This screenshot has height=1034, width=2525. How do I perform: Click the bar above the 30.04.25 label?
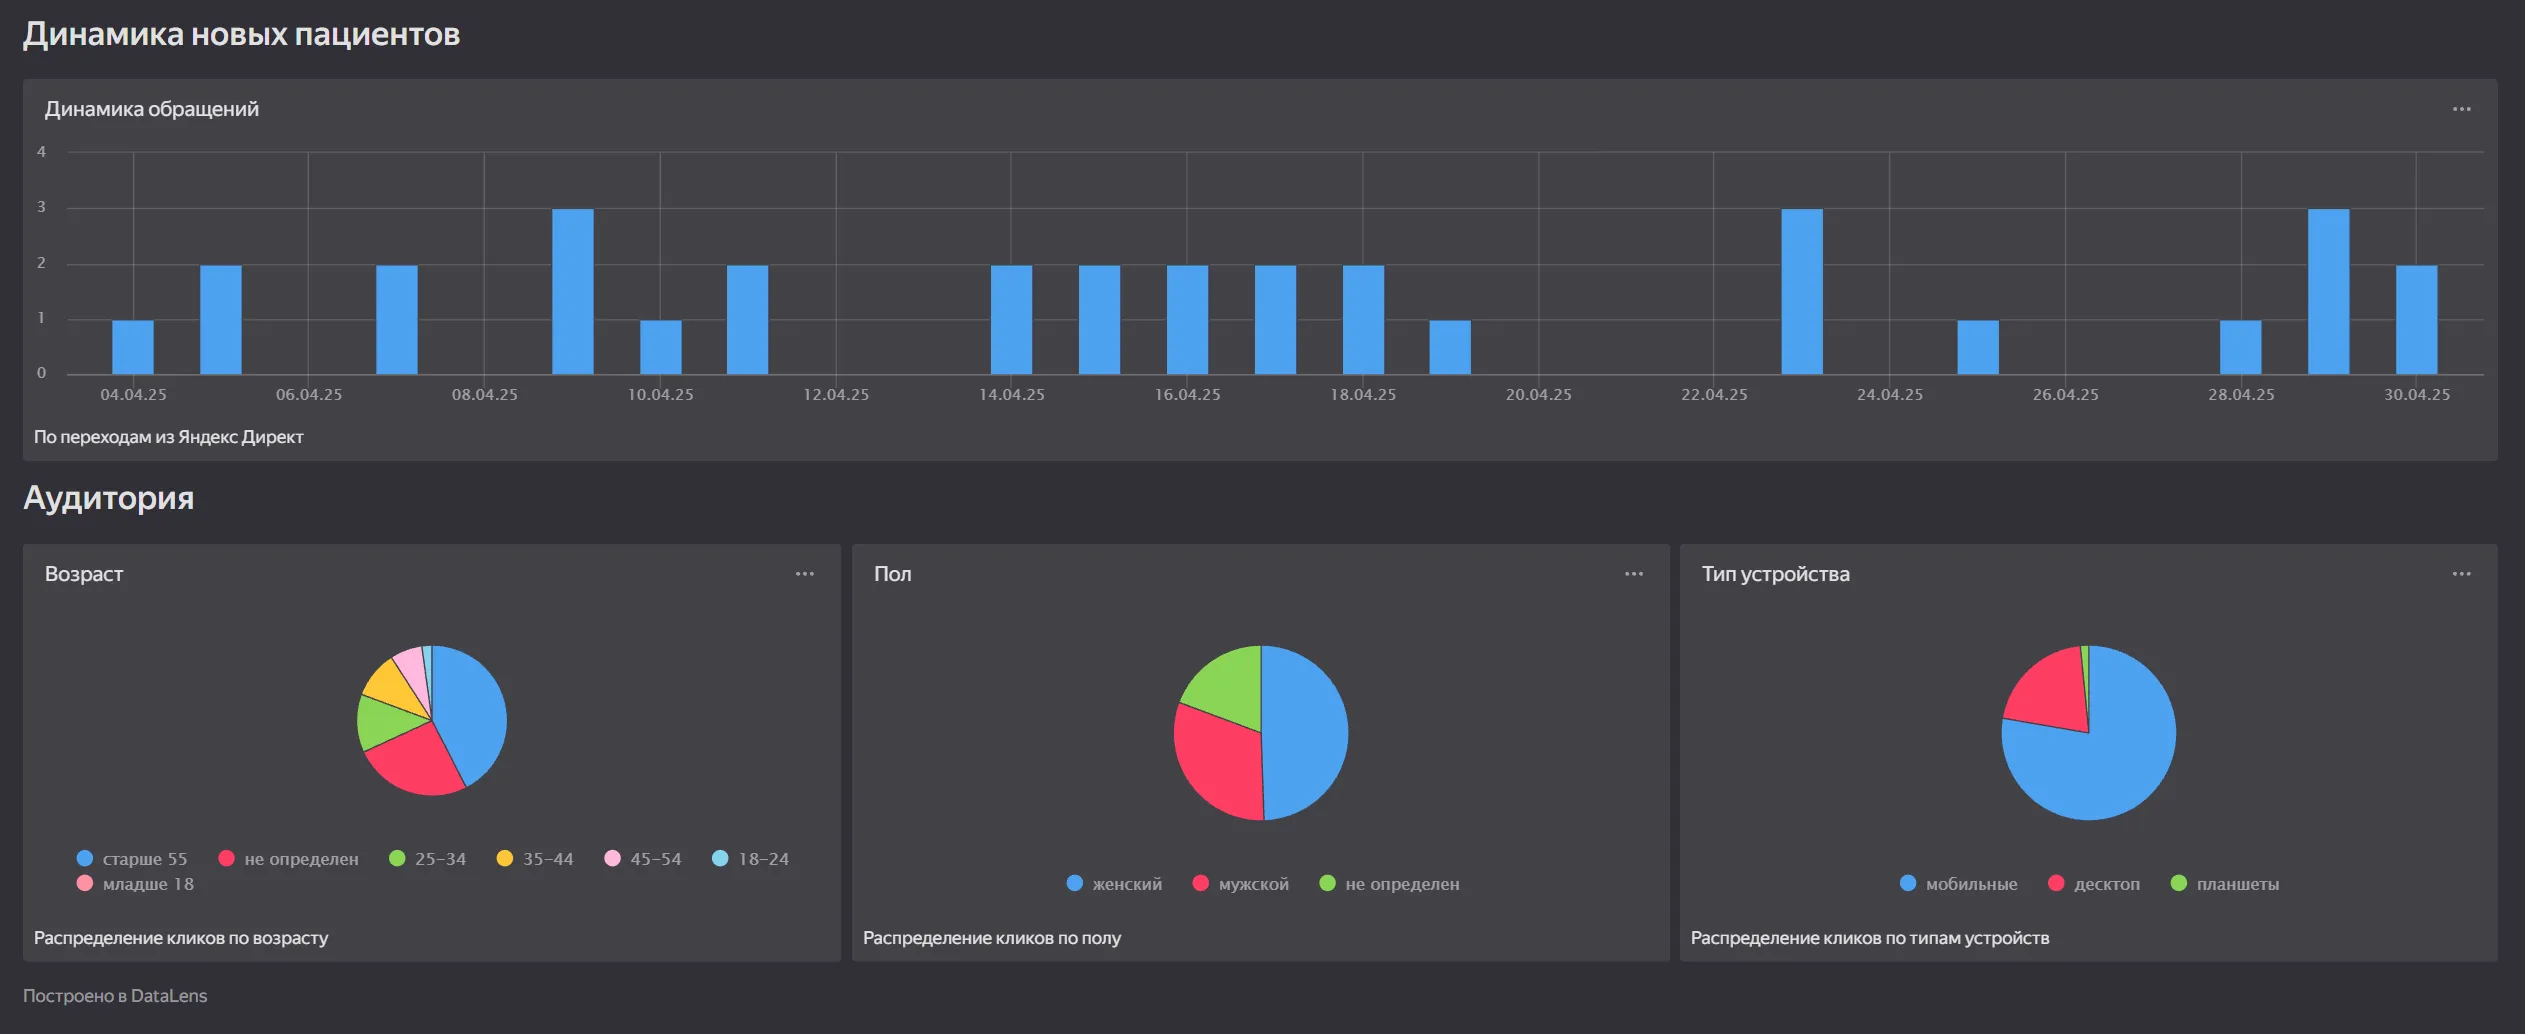pos(2416,320)
